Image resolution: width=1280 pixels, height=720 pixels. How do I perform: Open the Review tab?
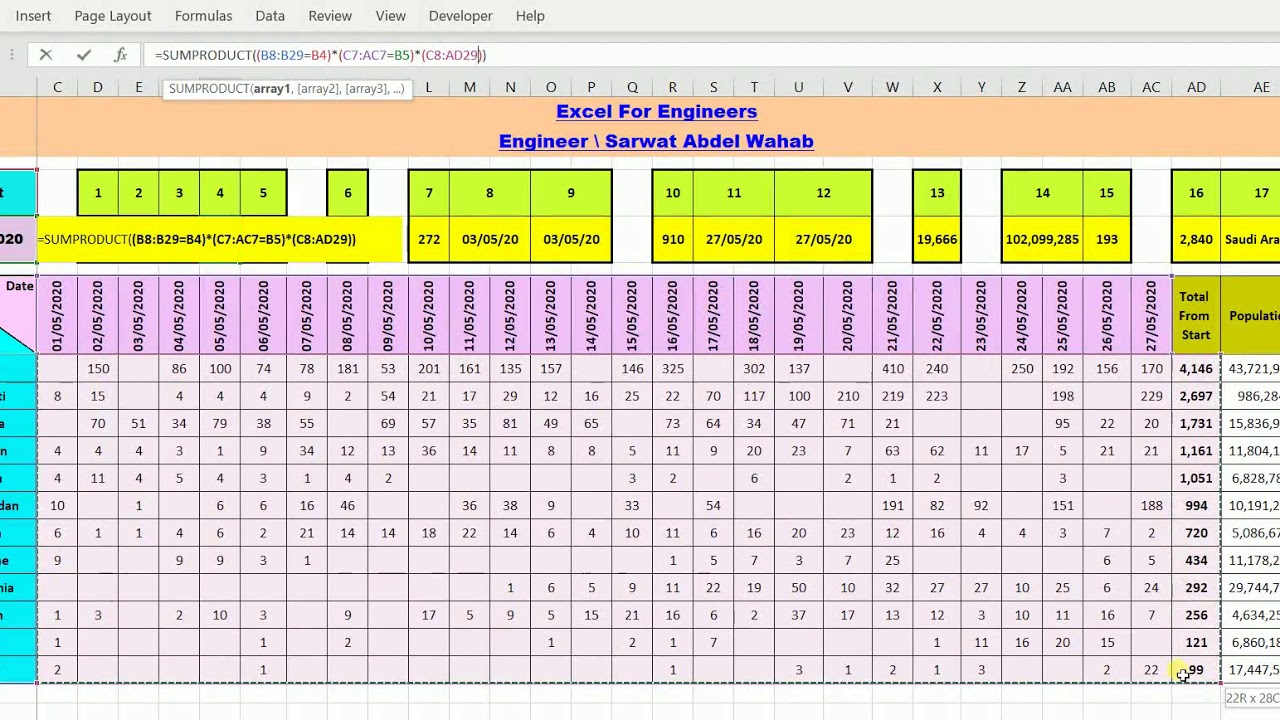(330, 16)
